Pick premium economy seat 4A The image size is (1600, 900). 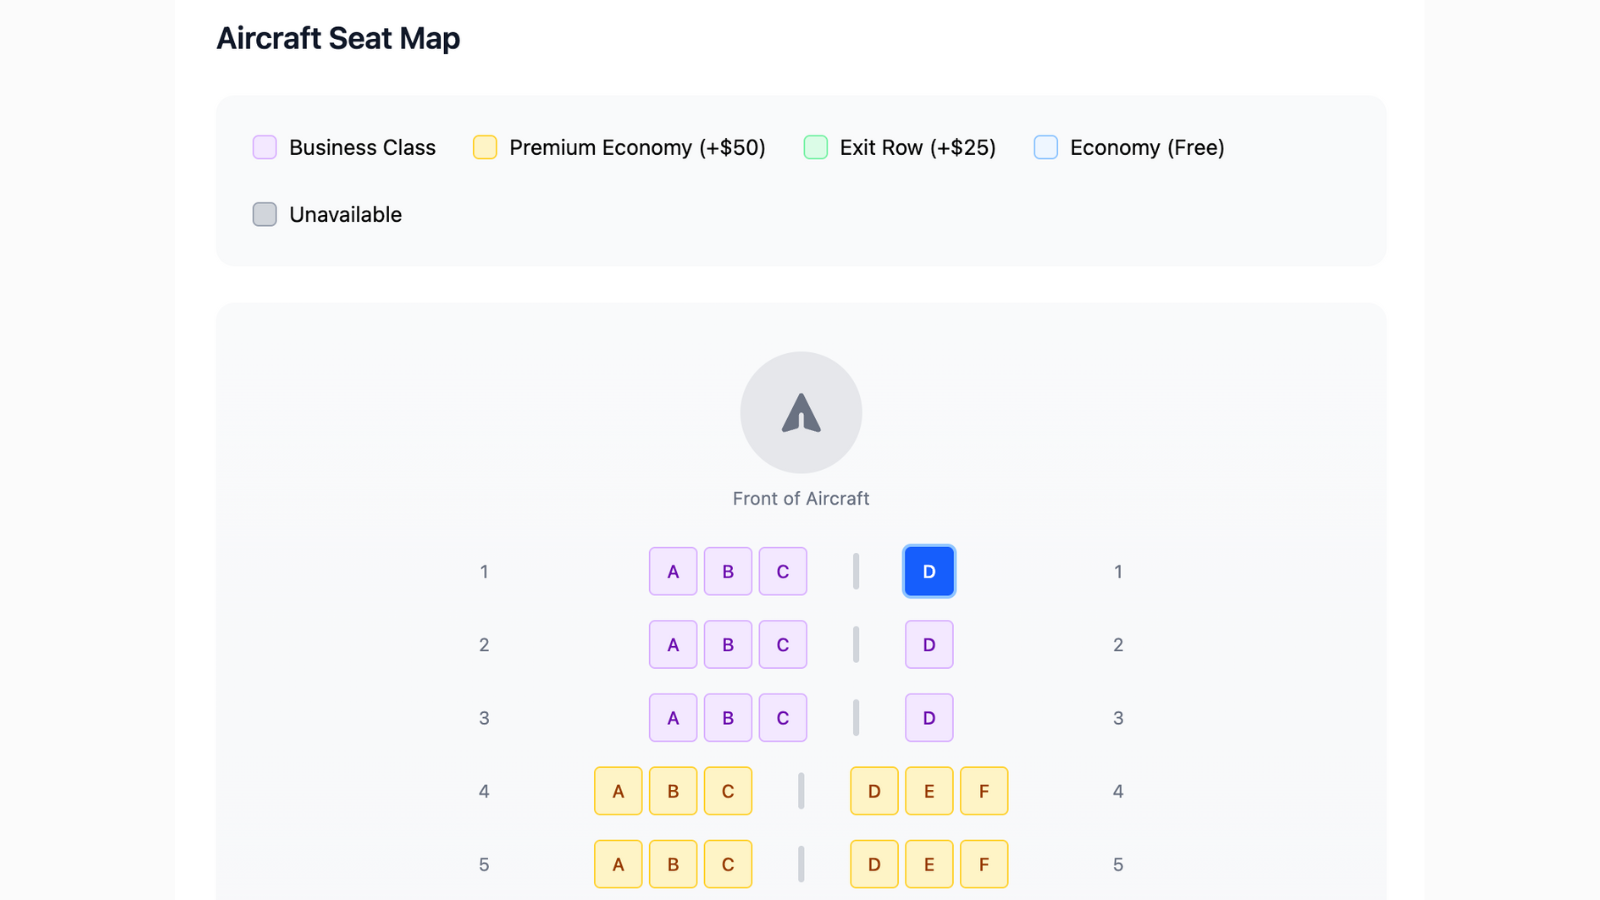click(618, 790)
